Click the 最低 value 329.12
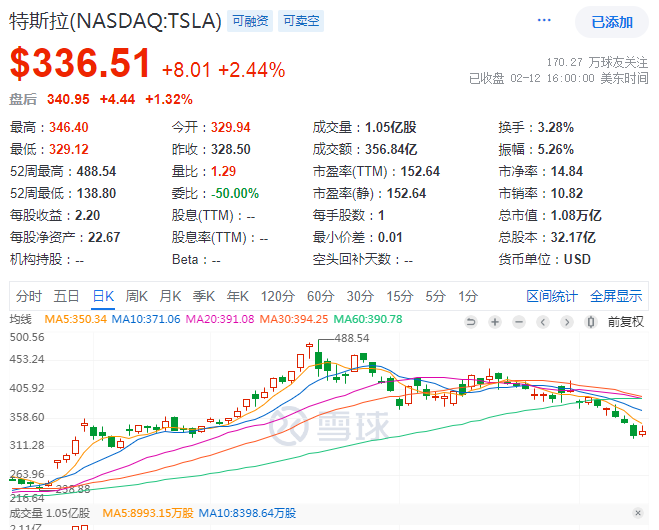Screen dimensions: 659x530 click(x=69, y=149)
